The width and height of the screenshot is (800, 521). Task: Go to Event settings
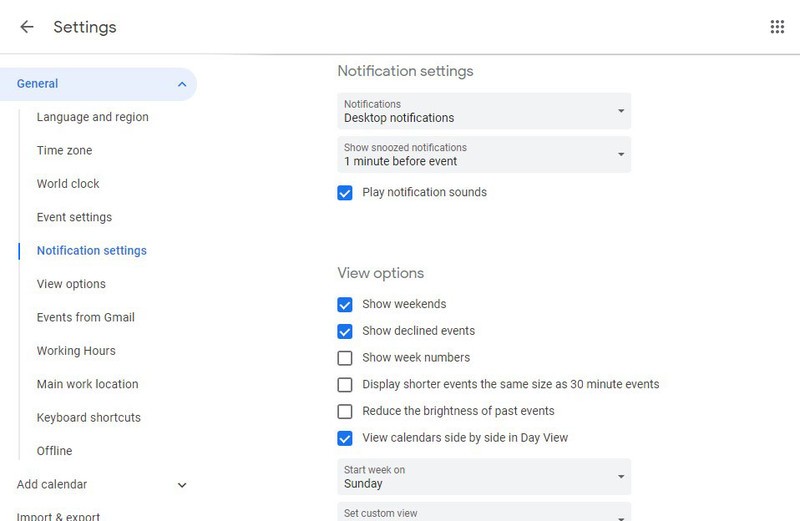74,217
